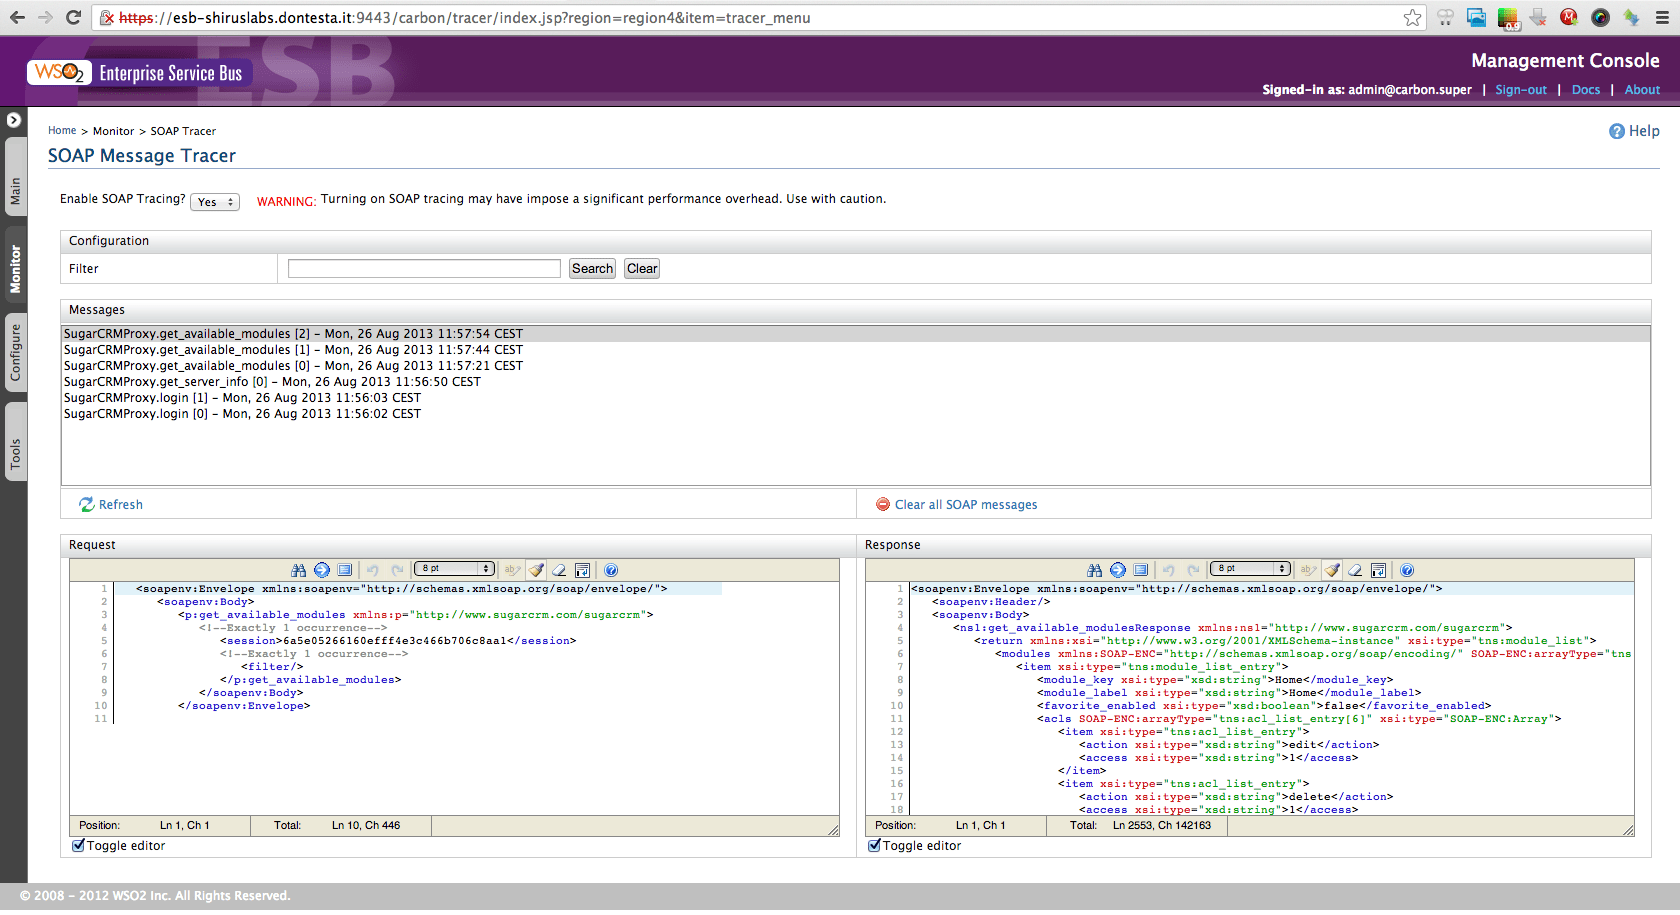
Task: Toggle fullscreen mode in Response editor
Action: (x=1141, y=570)
